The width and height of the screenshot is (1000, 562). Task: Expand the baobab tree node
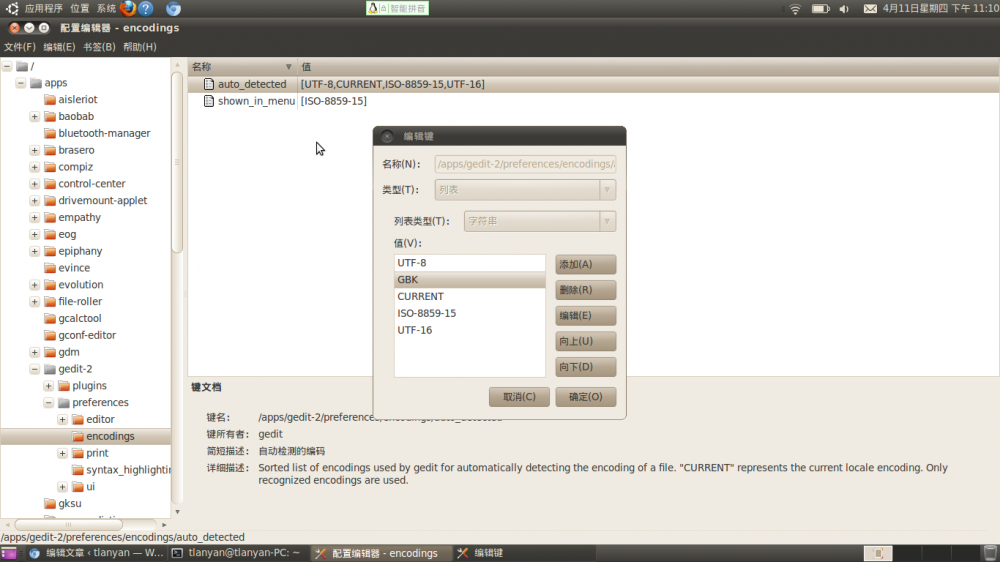(x=35, y=117)
